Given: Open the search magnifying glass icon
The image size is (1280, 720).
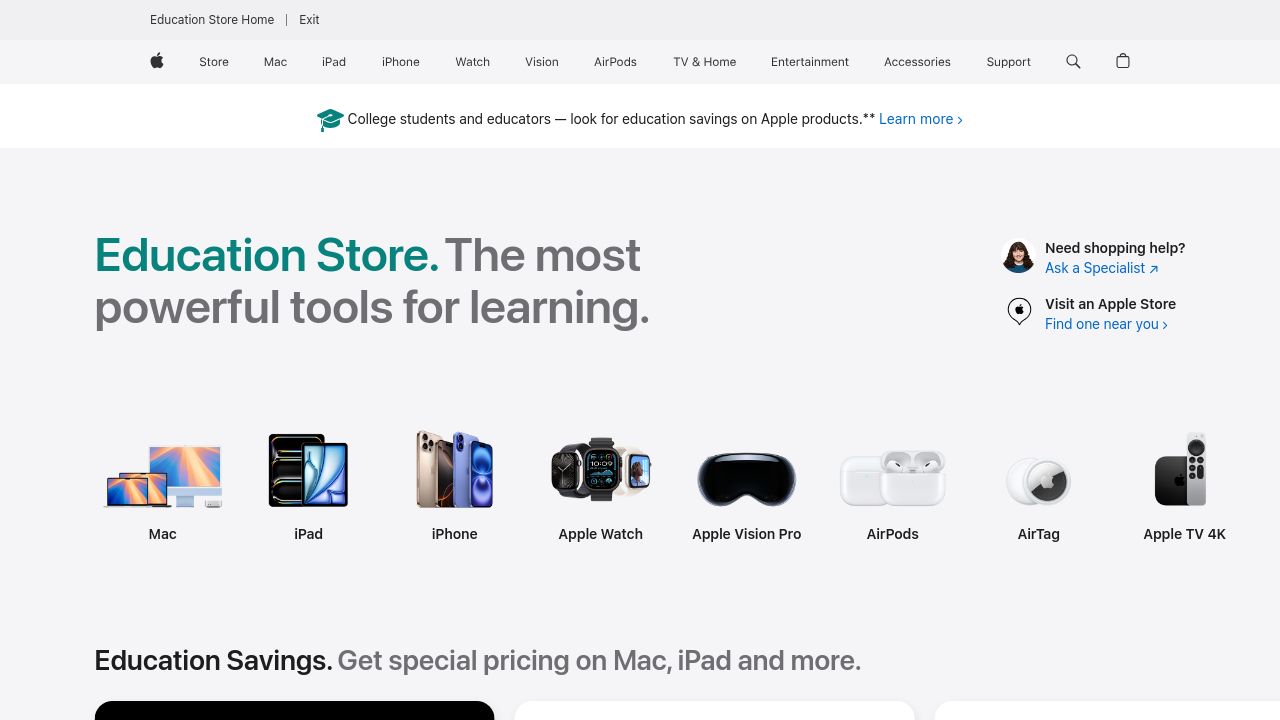Looking at the screenshot, I should pyautogui.click(x=1073, y=62).
